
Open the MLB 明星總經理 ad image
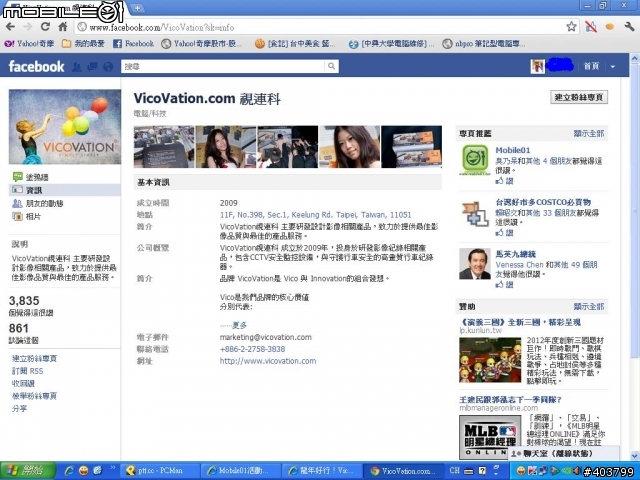[x=490, y=436]
